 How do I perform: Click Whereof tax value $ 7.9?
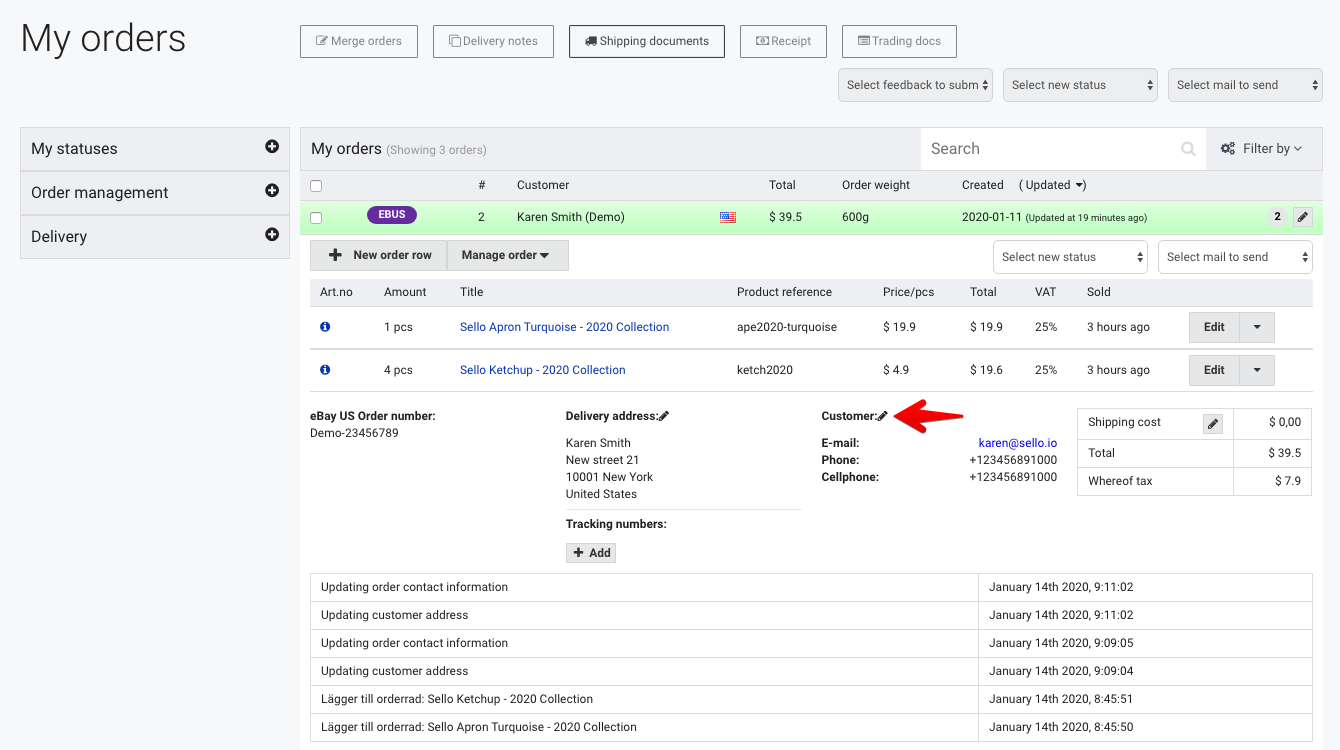(x=1288, y=481)
